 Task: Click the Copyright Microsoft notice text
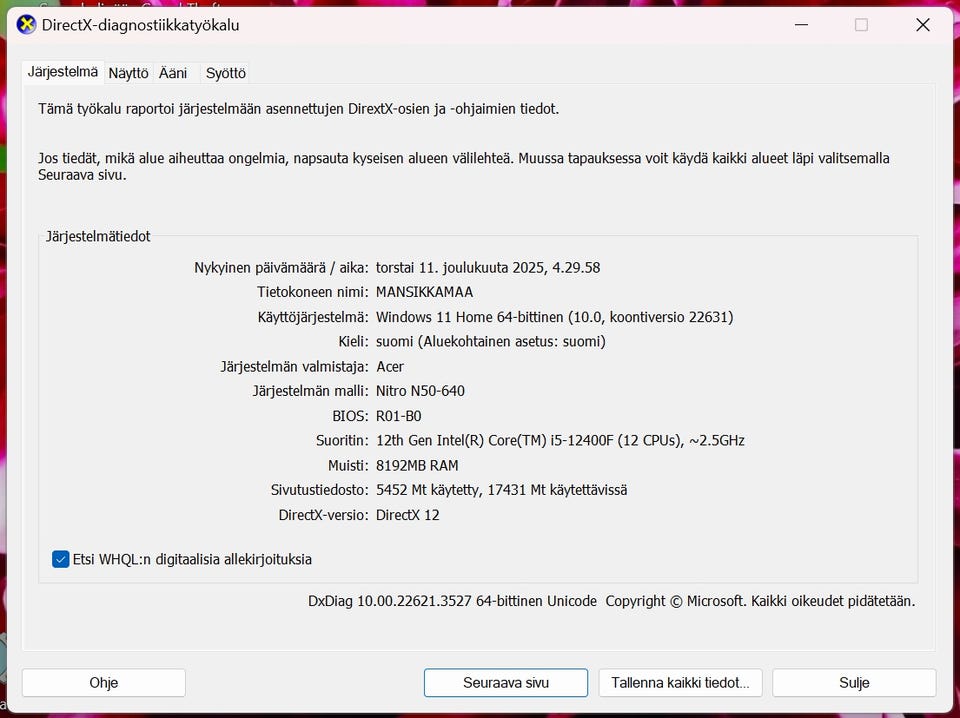[x=760, y=601]
